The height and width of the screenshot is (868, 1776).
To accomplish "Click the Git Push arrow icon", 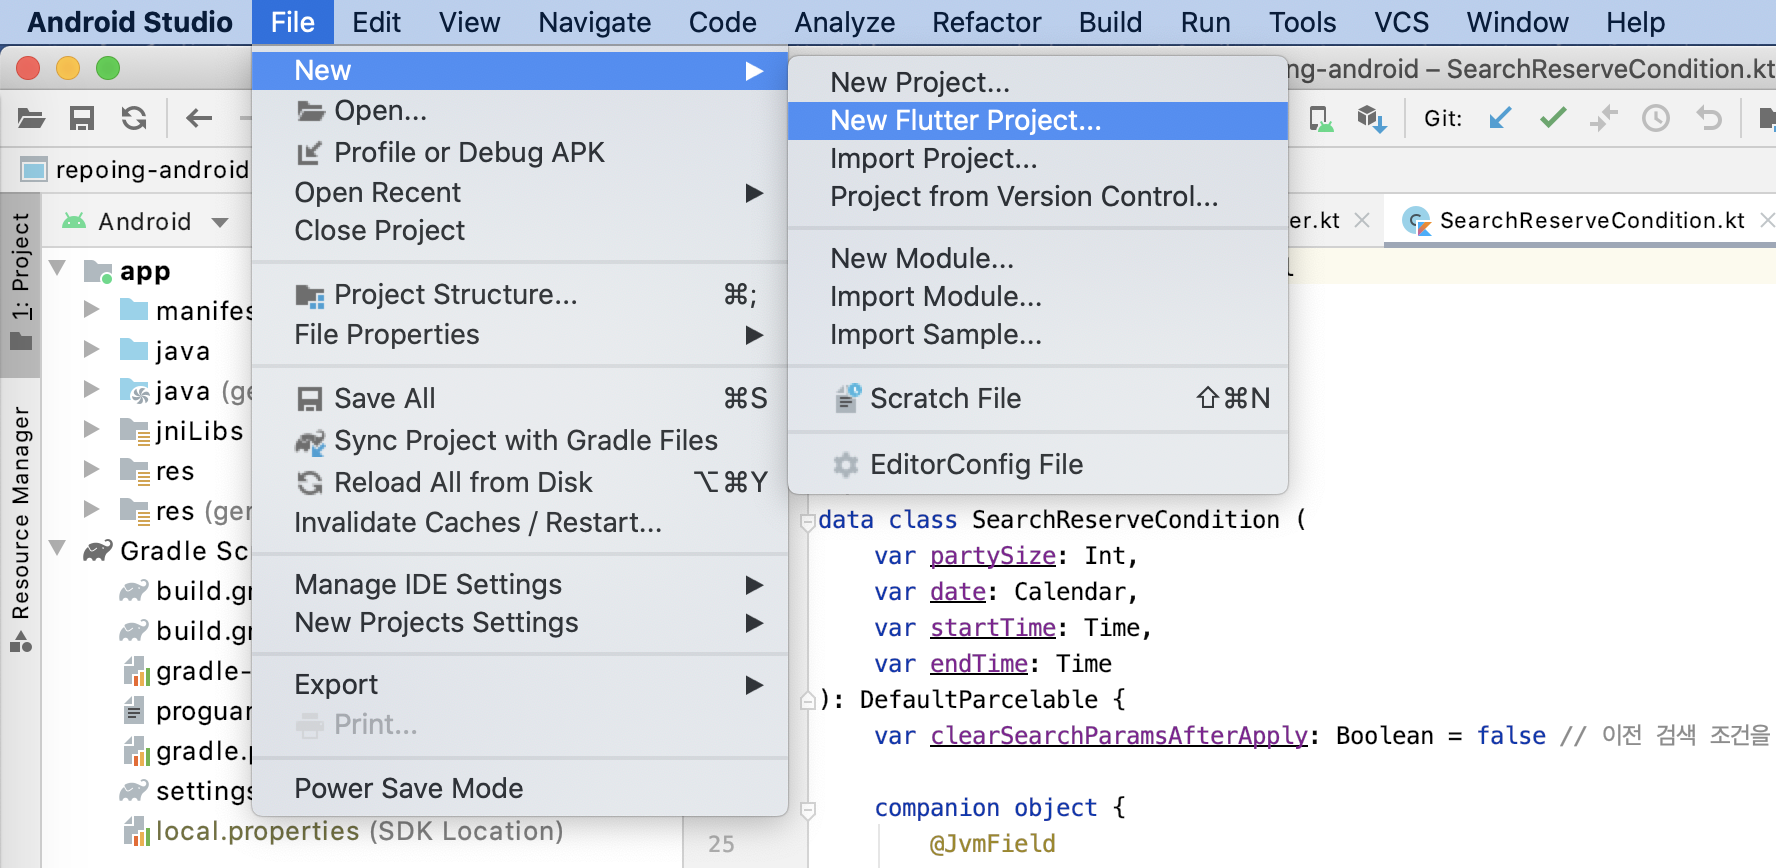I will tap(1604, 119).
